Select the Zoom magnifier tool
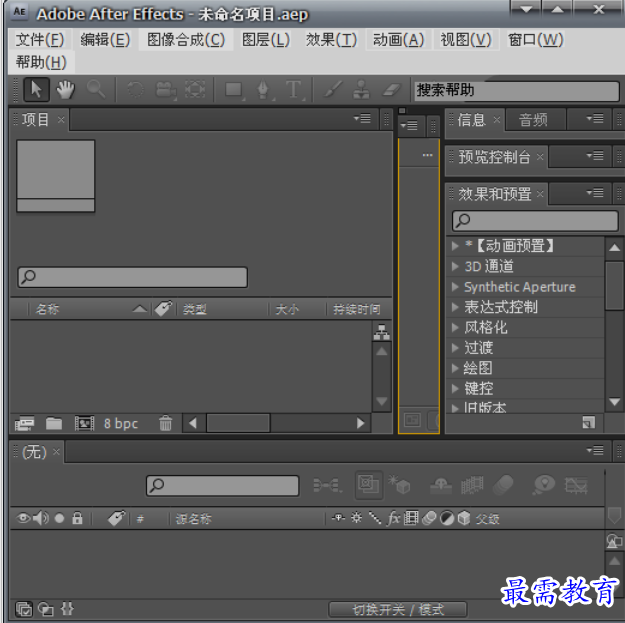Viewport: 625px width, 623px height. pos(96,89)
